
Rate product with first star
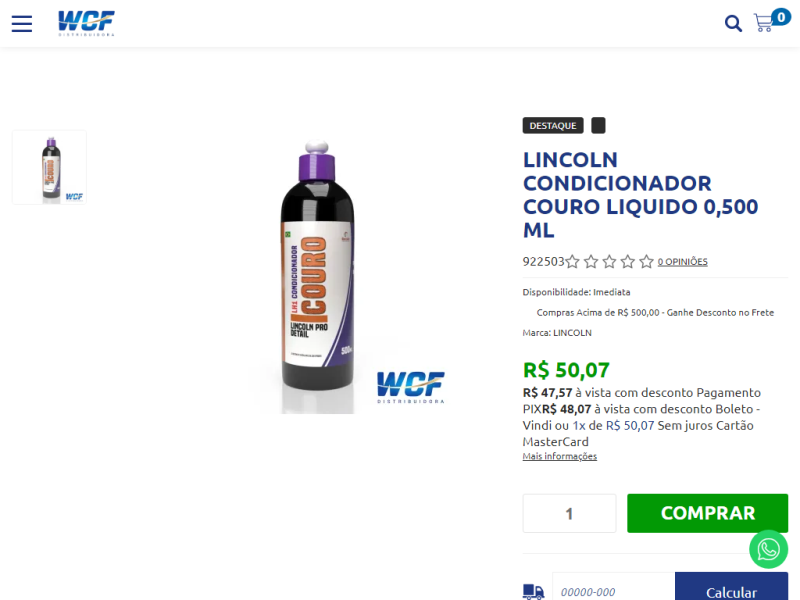[572, 262]
